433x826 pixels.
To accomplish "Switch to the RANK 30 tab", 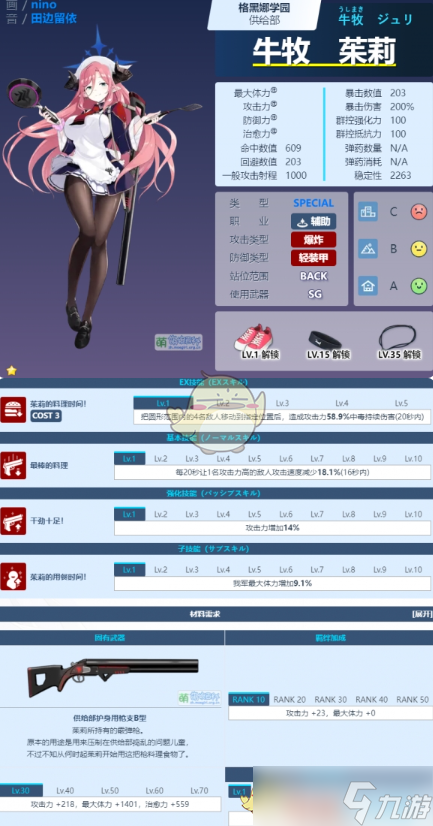I will (330, 700).
